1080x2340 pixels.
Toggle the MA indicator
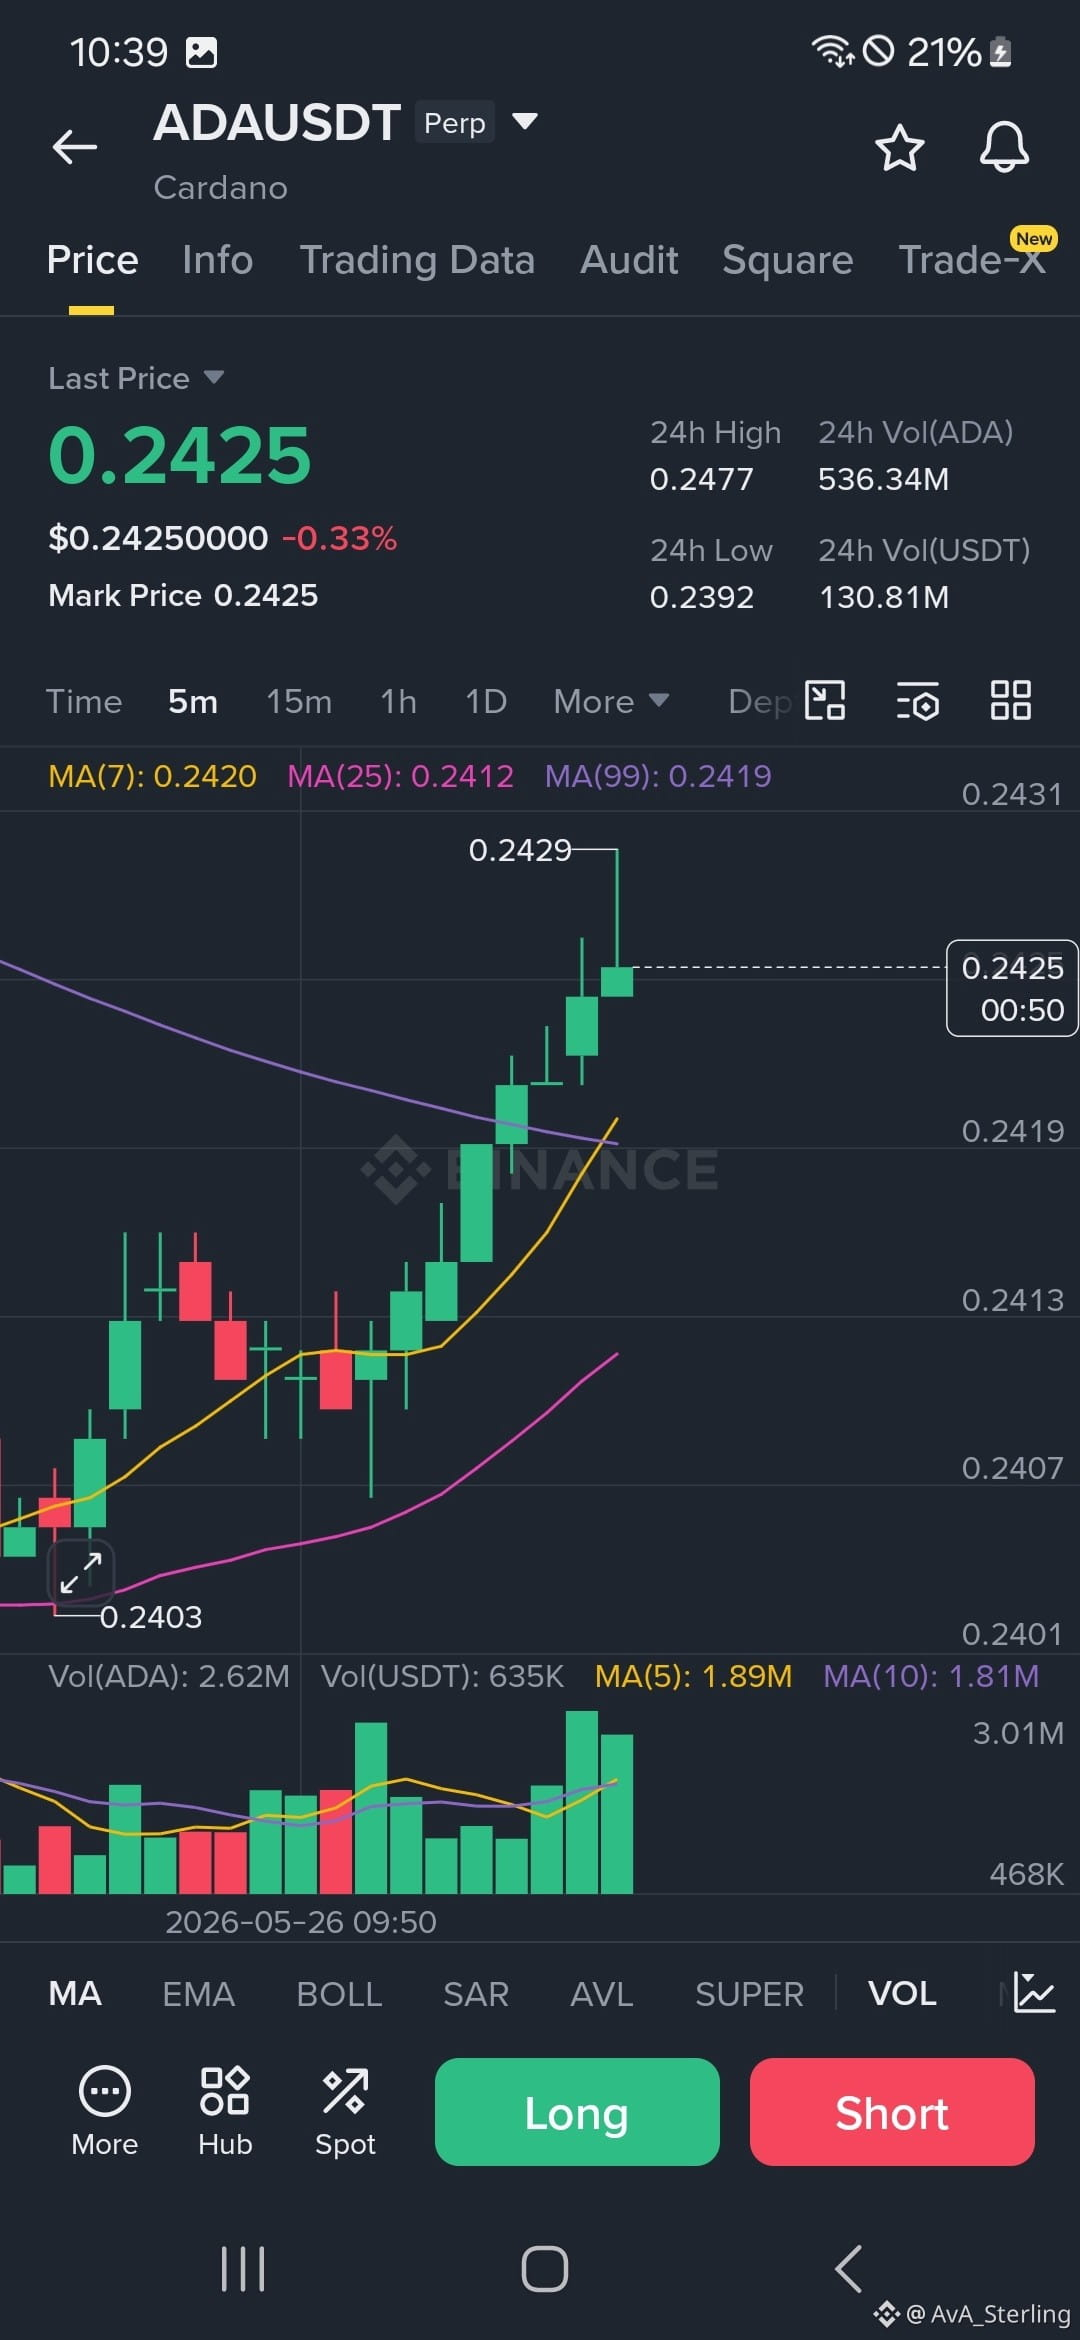(x=75, y=1994)
